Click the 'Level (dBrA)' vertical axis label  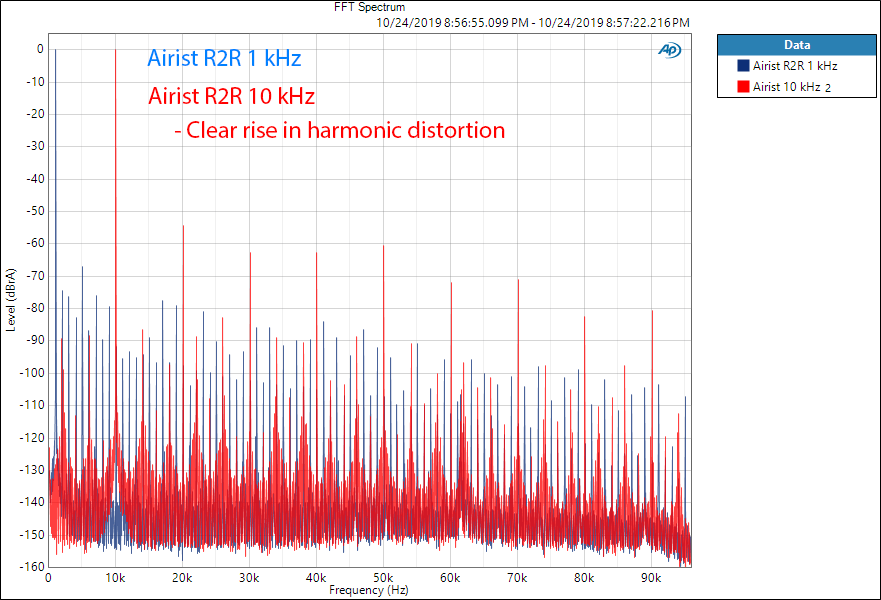tap(11, 300)
